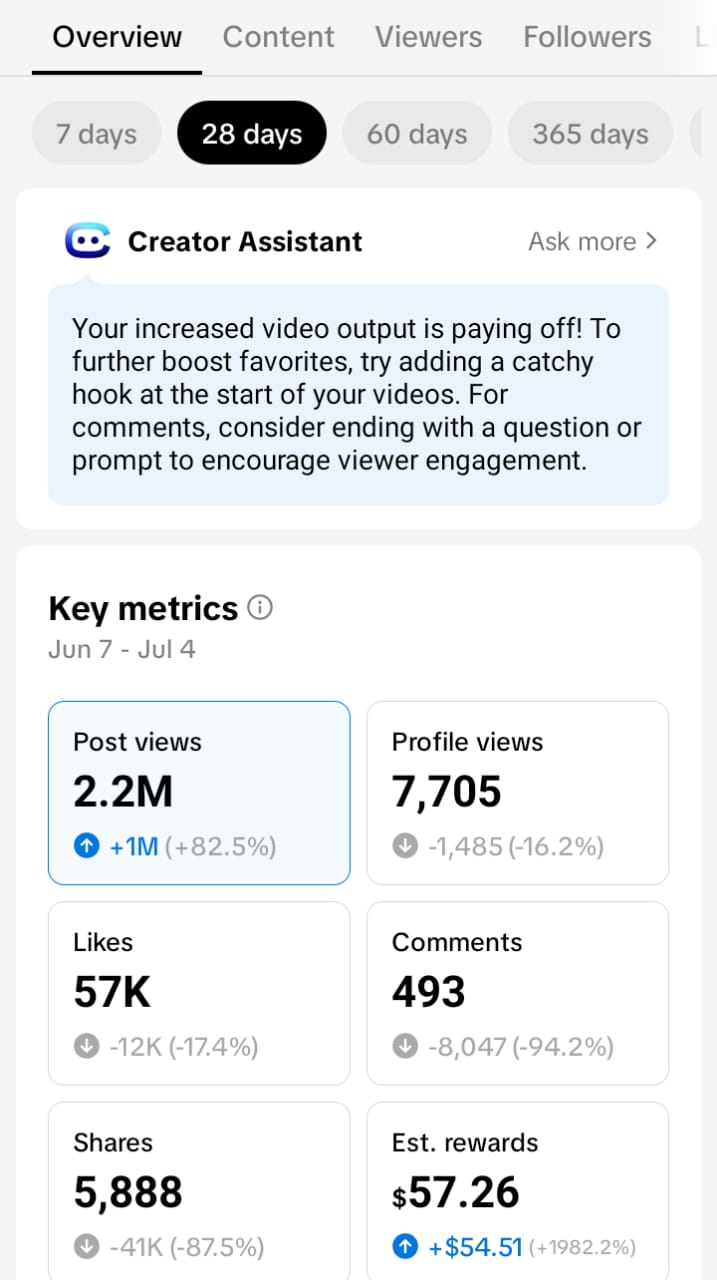Select the 60 days range

pos(417,133)
